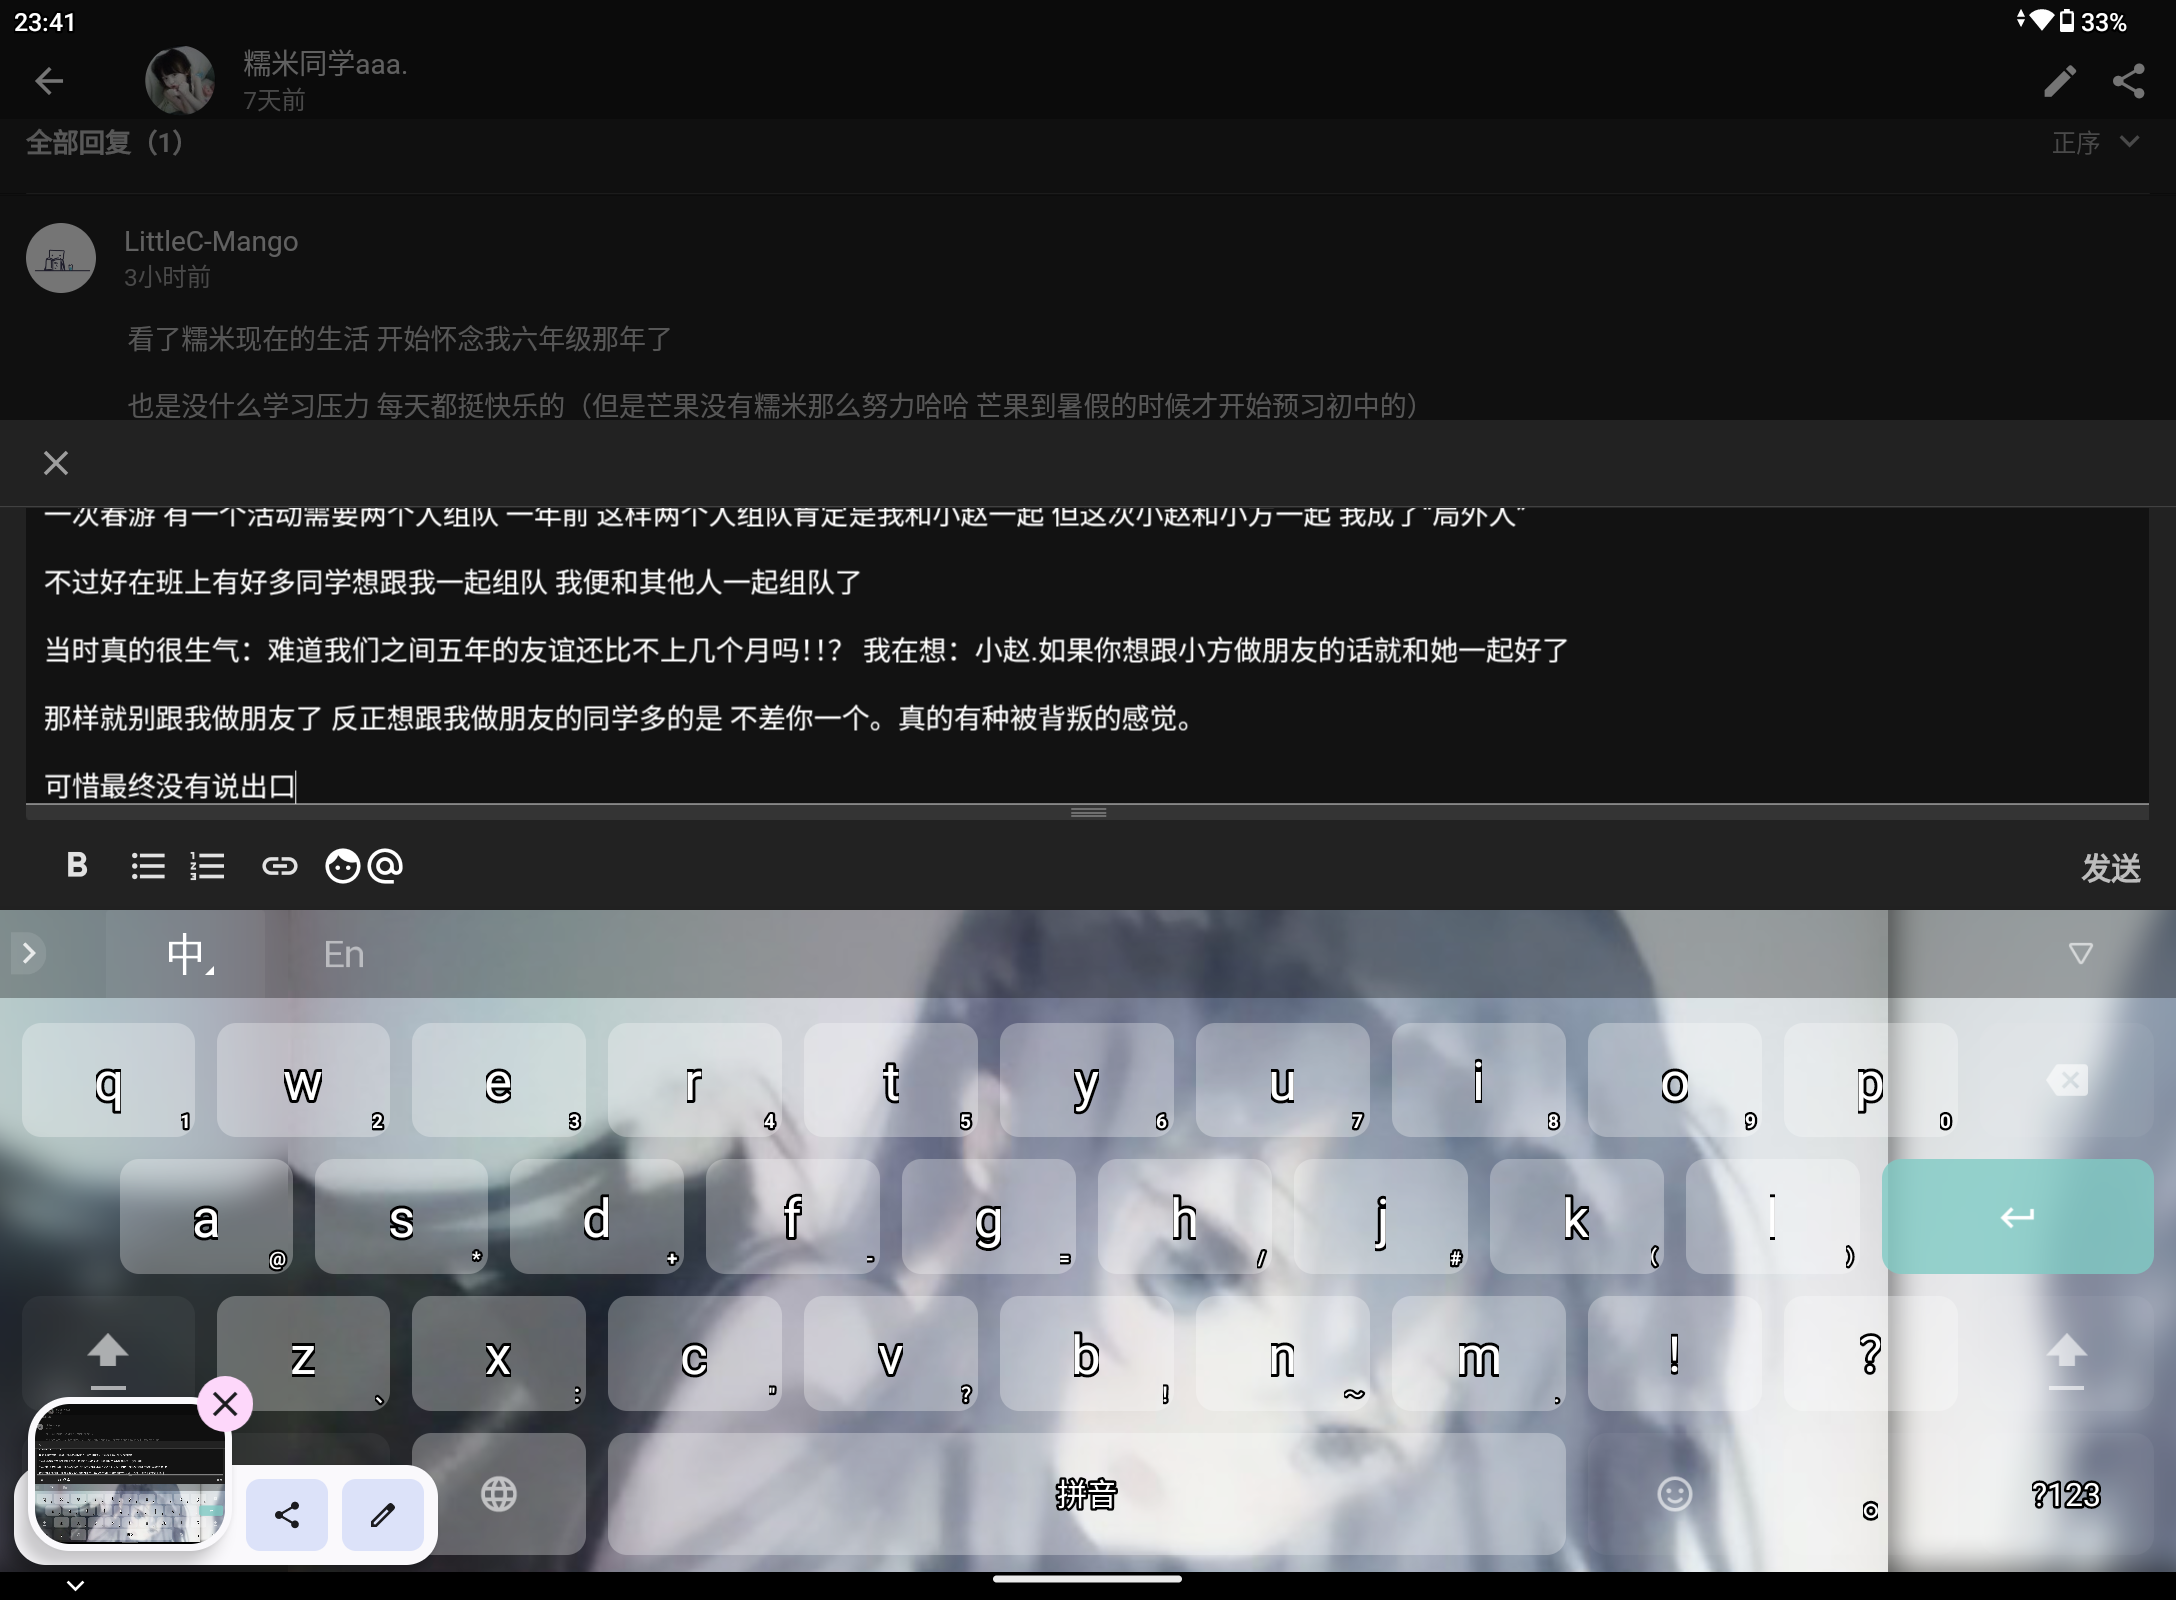Tap the x key

(498, 1354)
